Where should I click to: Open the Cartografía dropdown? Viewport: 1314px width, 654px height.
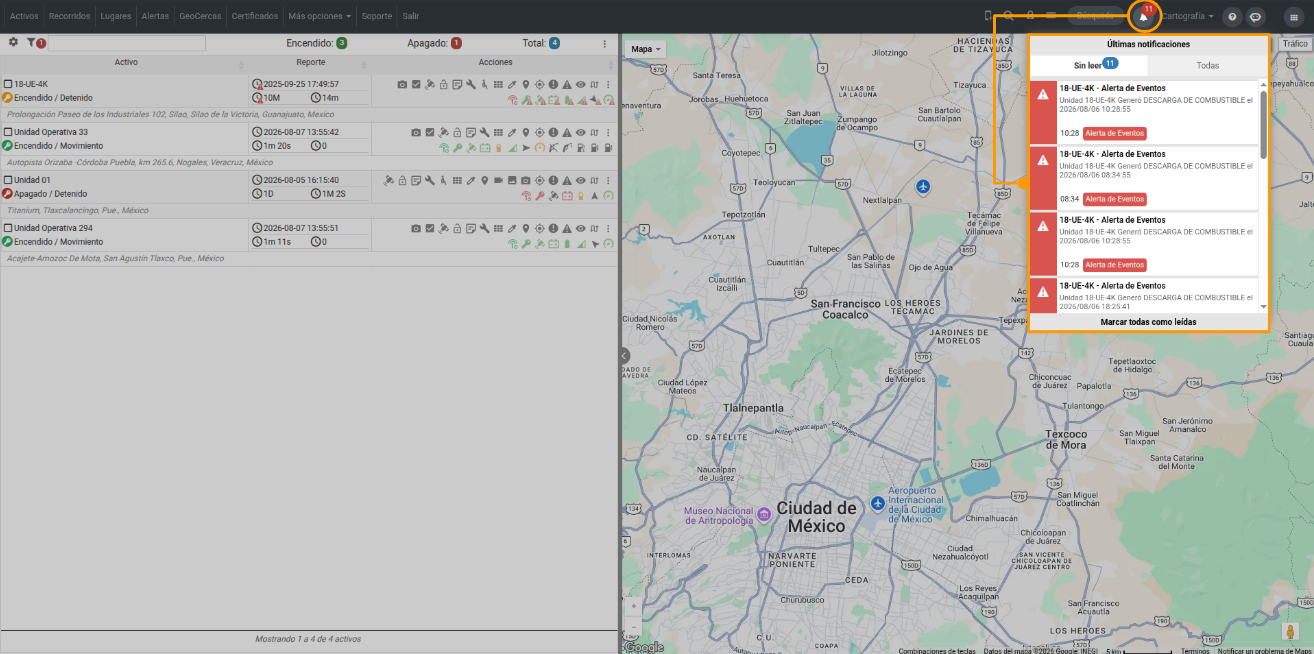[1188, 17]
